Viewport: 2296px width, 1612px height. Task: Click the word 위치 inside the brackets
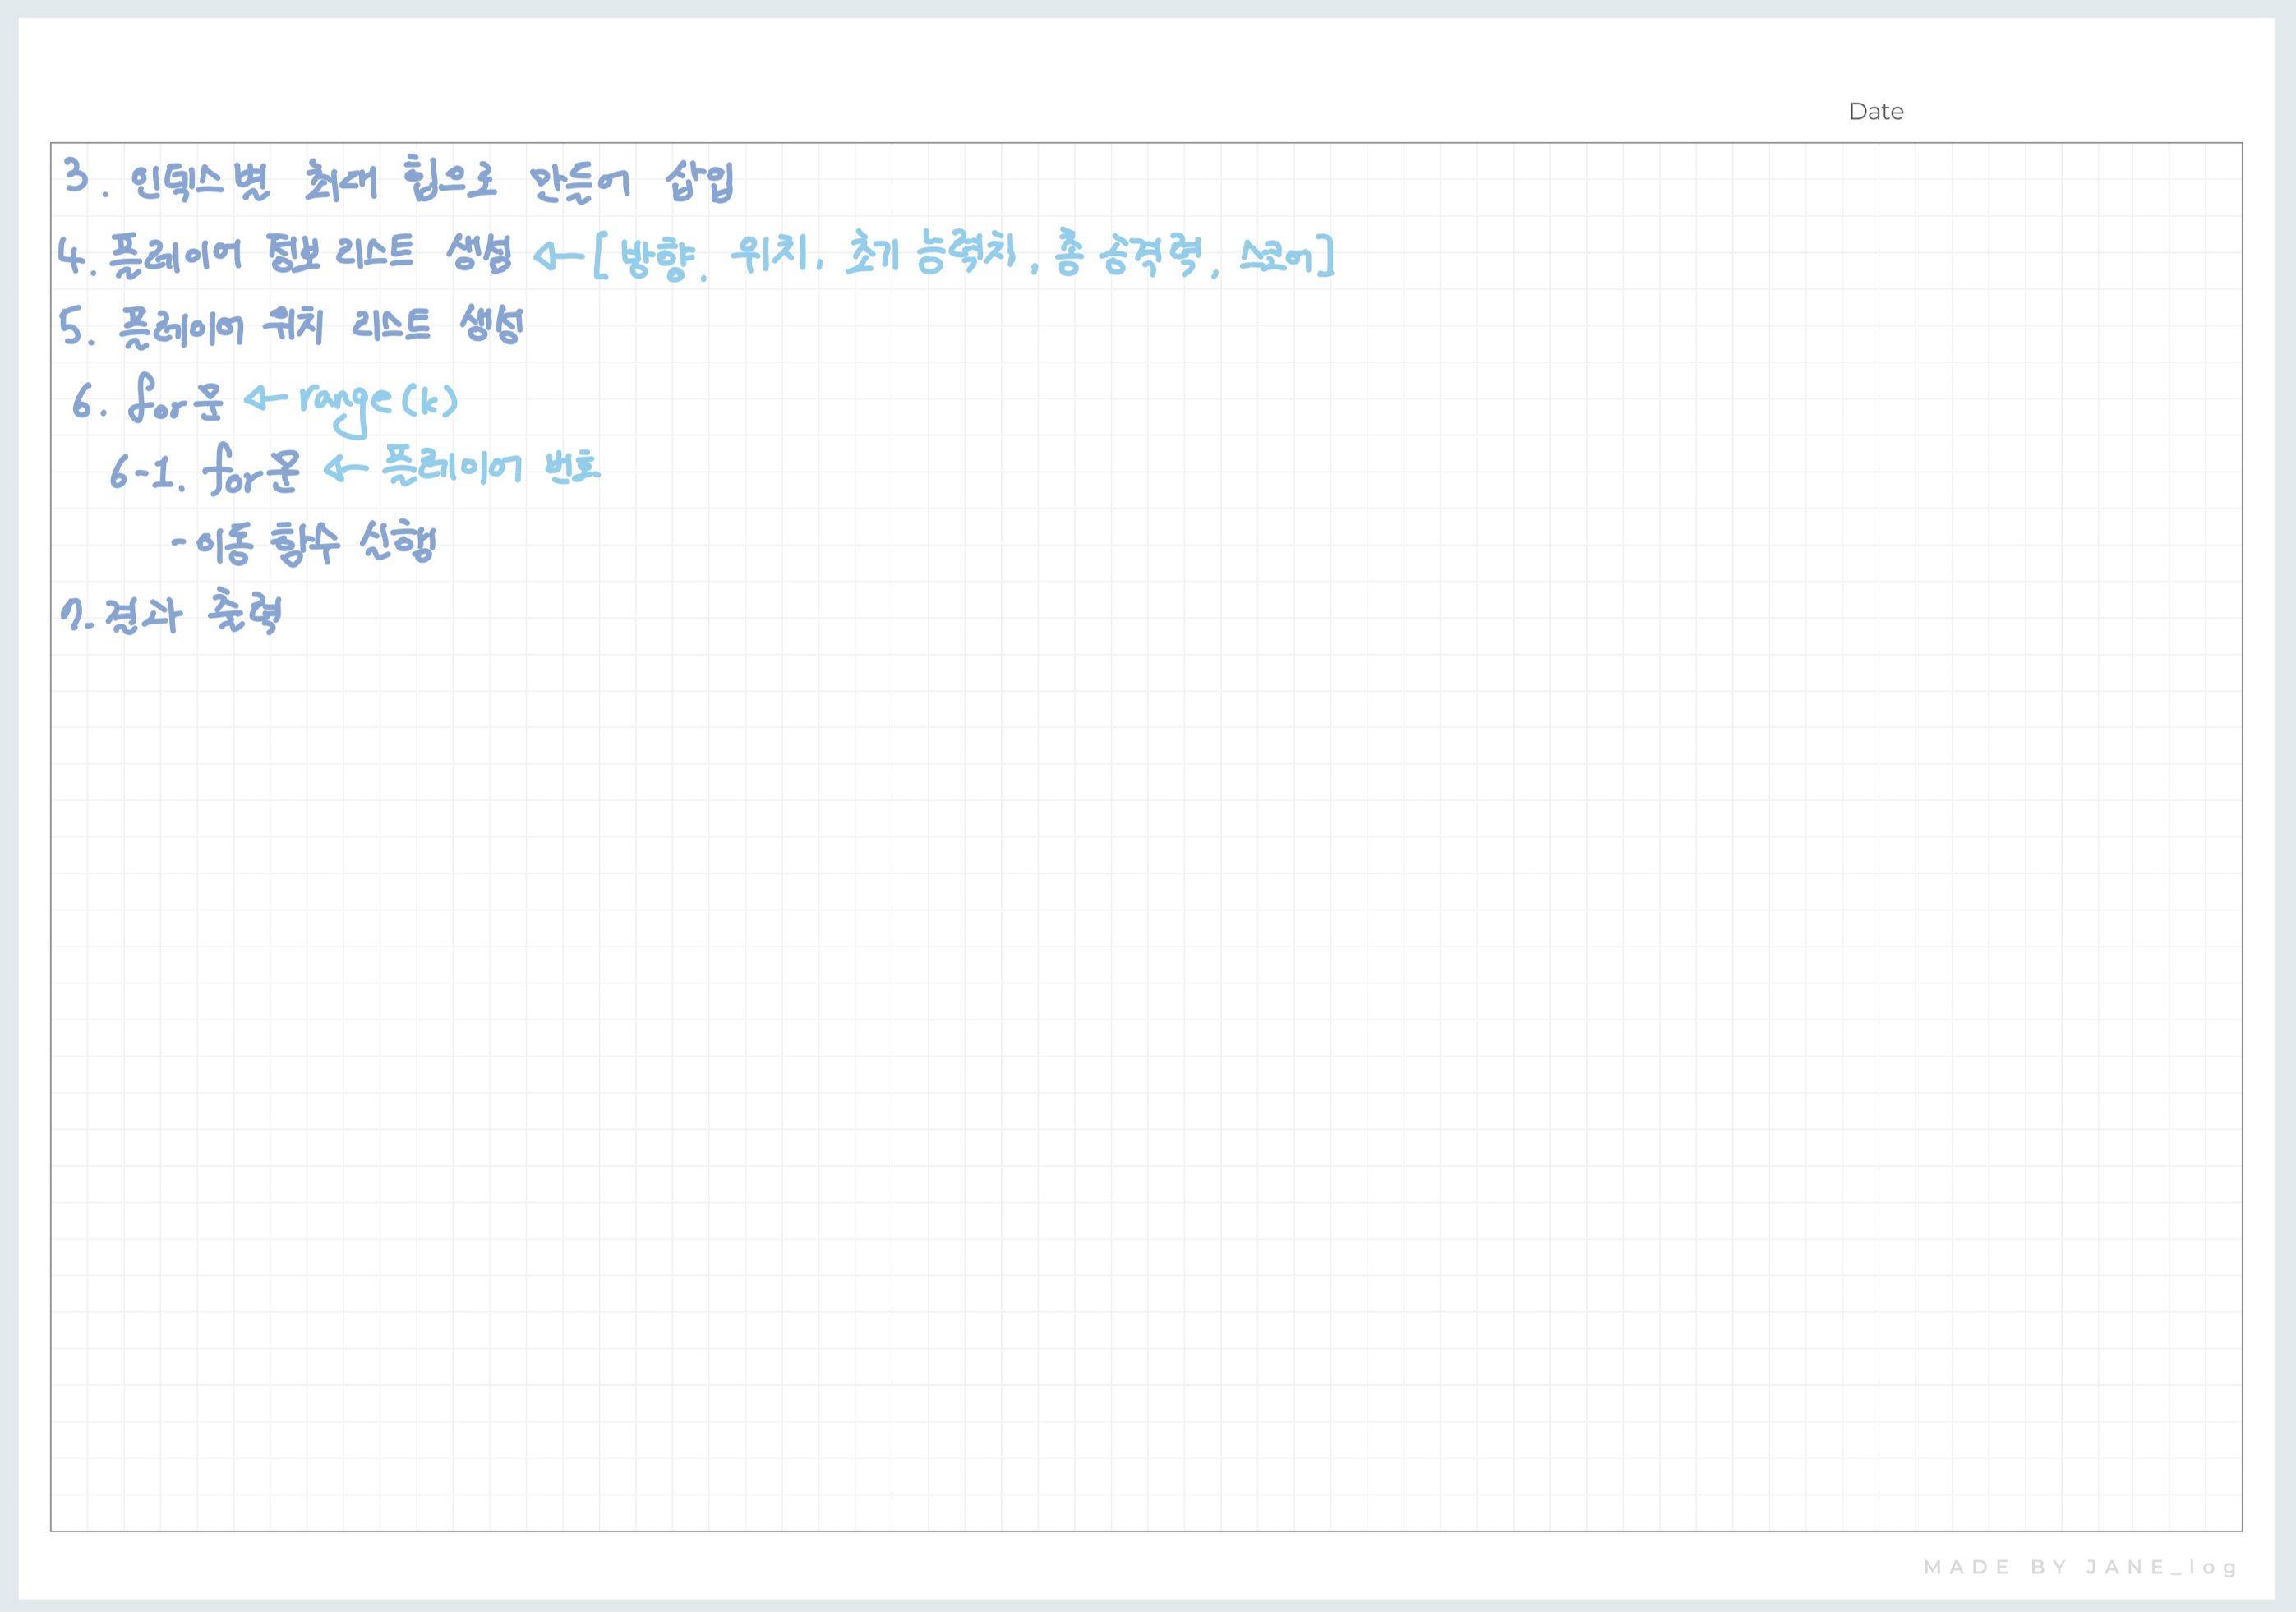coord(768,253)
